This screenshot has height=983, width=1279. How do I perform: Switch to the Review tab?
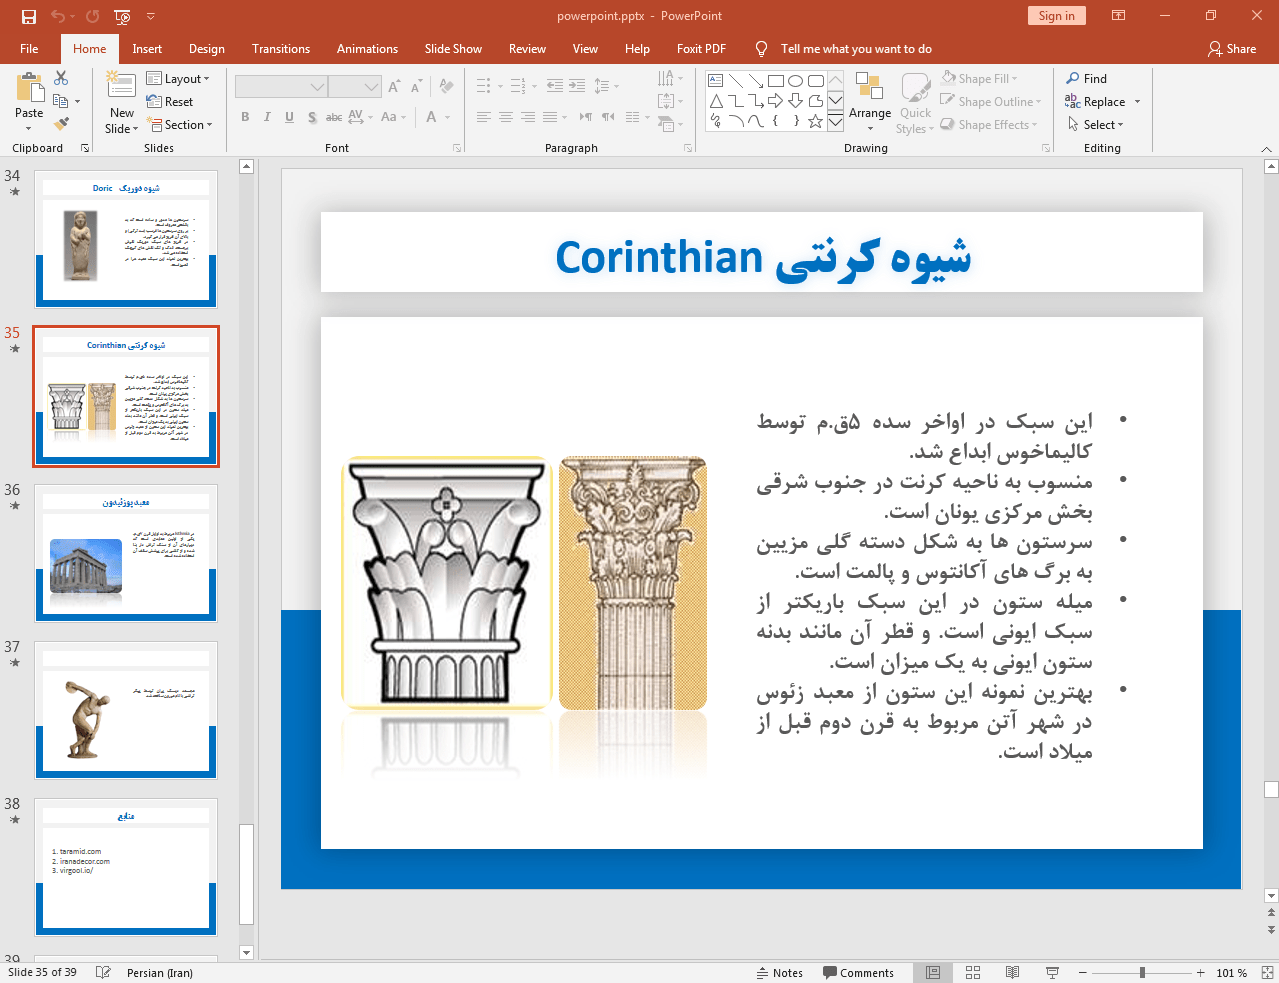click(527, 48)
